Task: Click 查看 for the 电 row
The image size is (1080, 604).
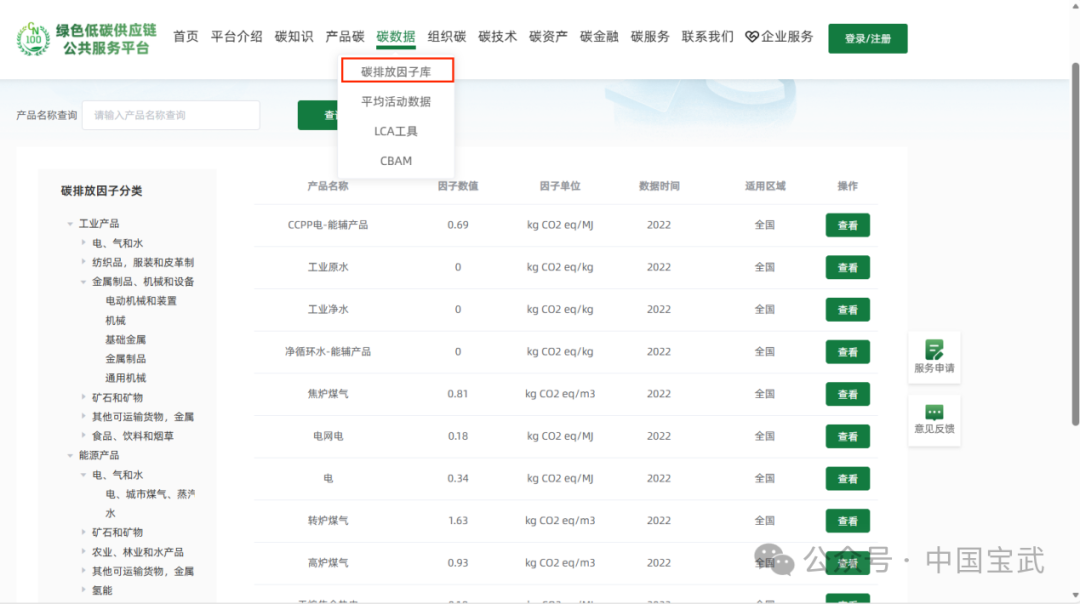Action: (x=847, y=479)
